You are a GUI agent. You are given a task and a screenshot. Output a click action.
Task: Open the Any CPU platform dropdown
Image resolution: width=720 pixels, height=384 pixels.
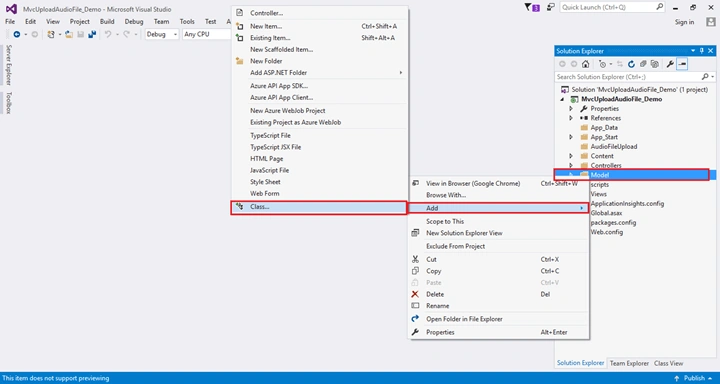[206, 34]
